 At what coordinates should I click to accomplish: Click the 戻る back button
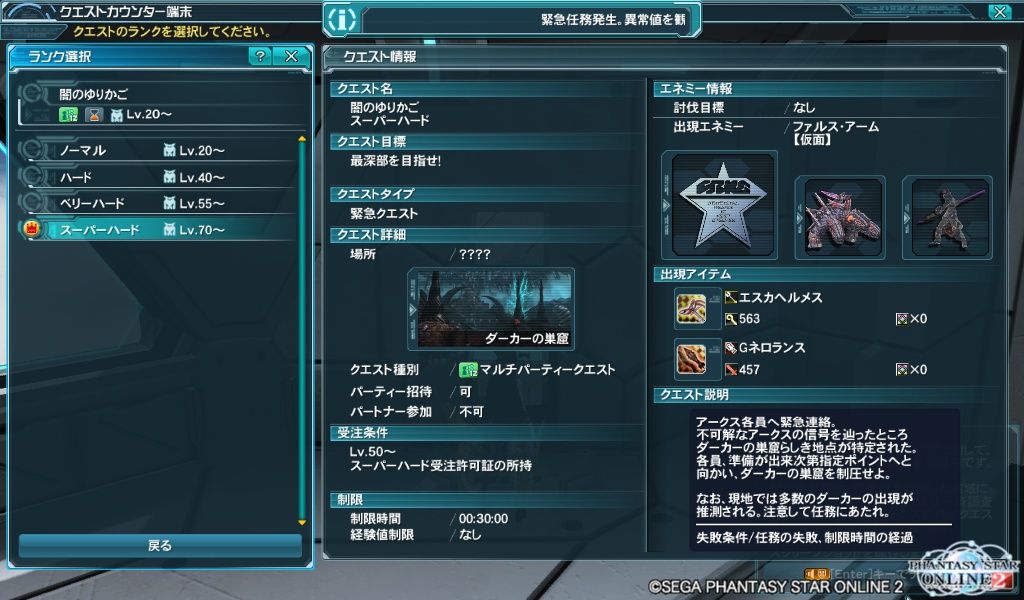point(160,545)
